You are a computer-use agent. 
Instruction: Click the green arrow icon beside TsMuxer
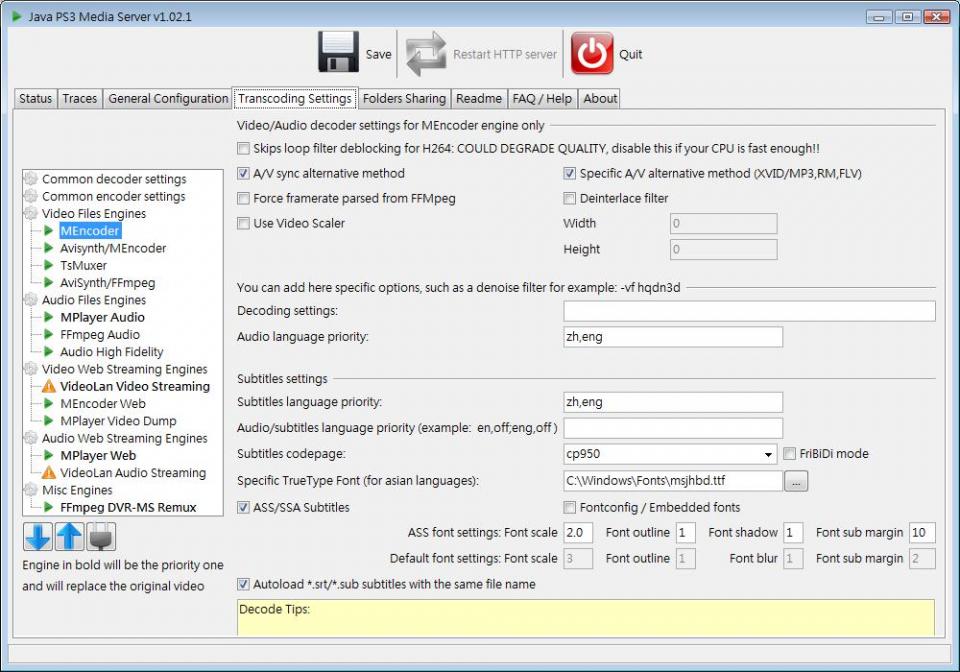[x=48, y=265]
